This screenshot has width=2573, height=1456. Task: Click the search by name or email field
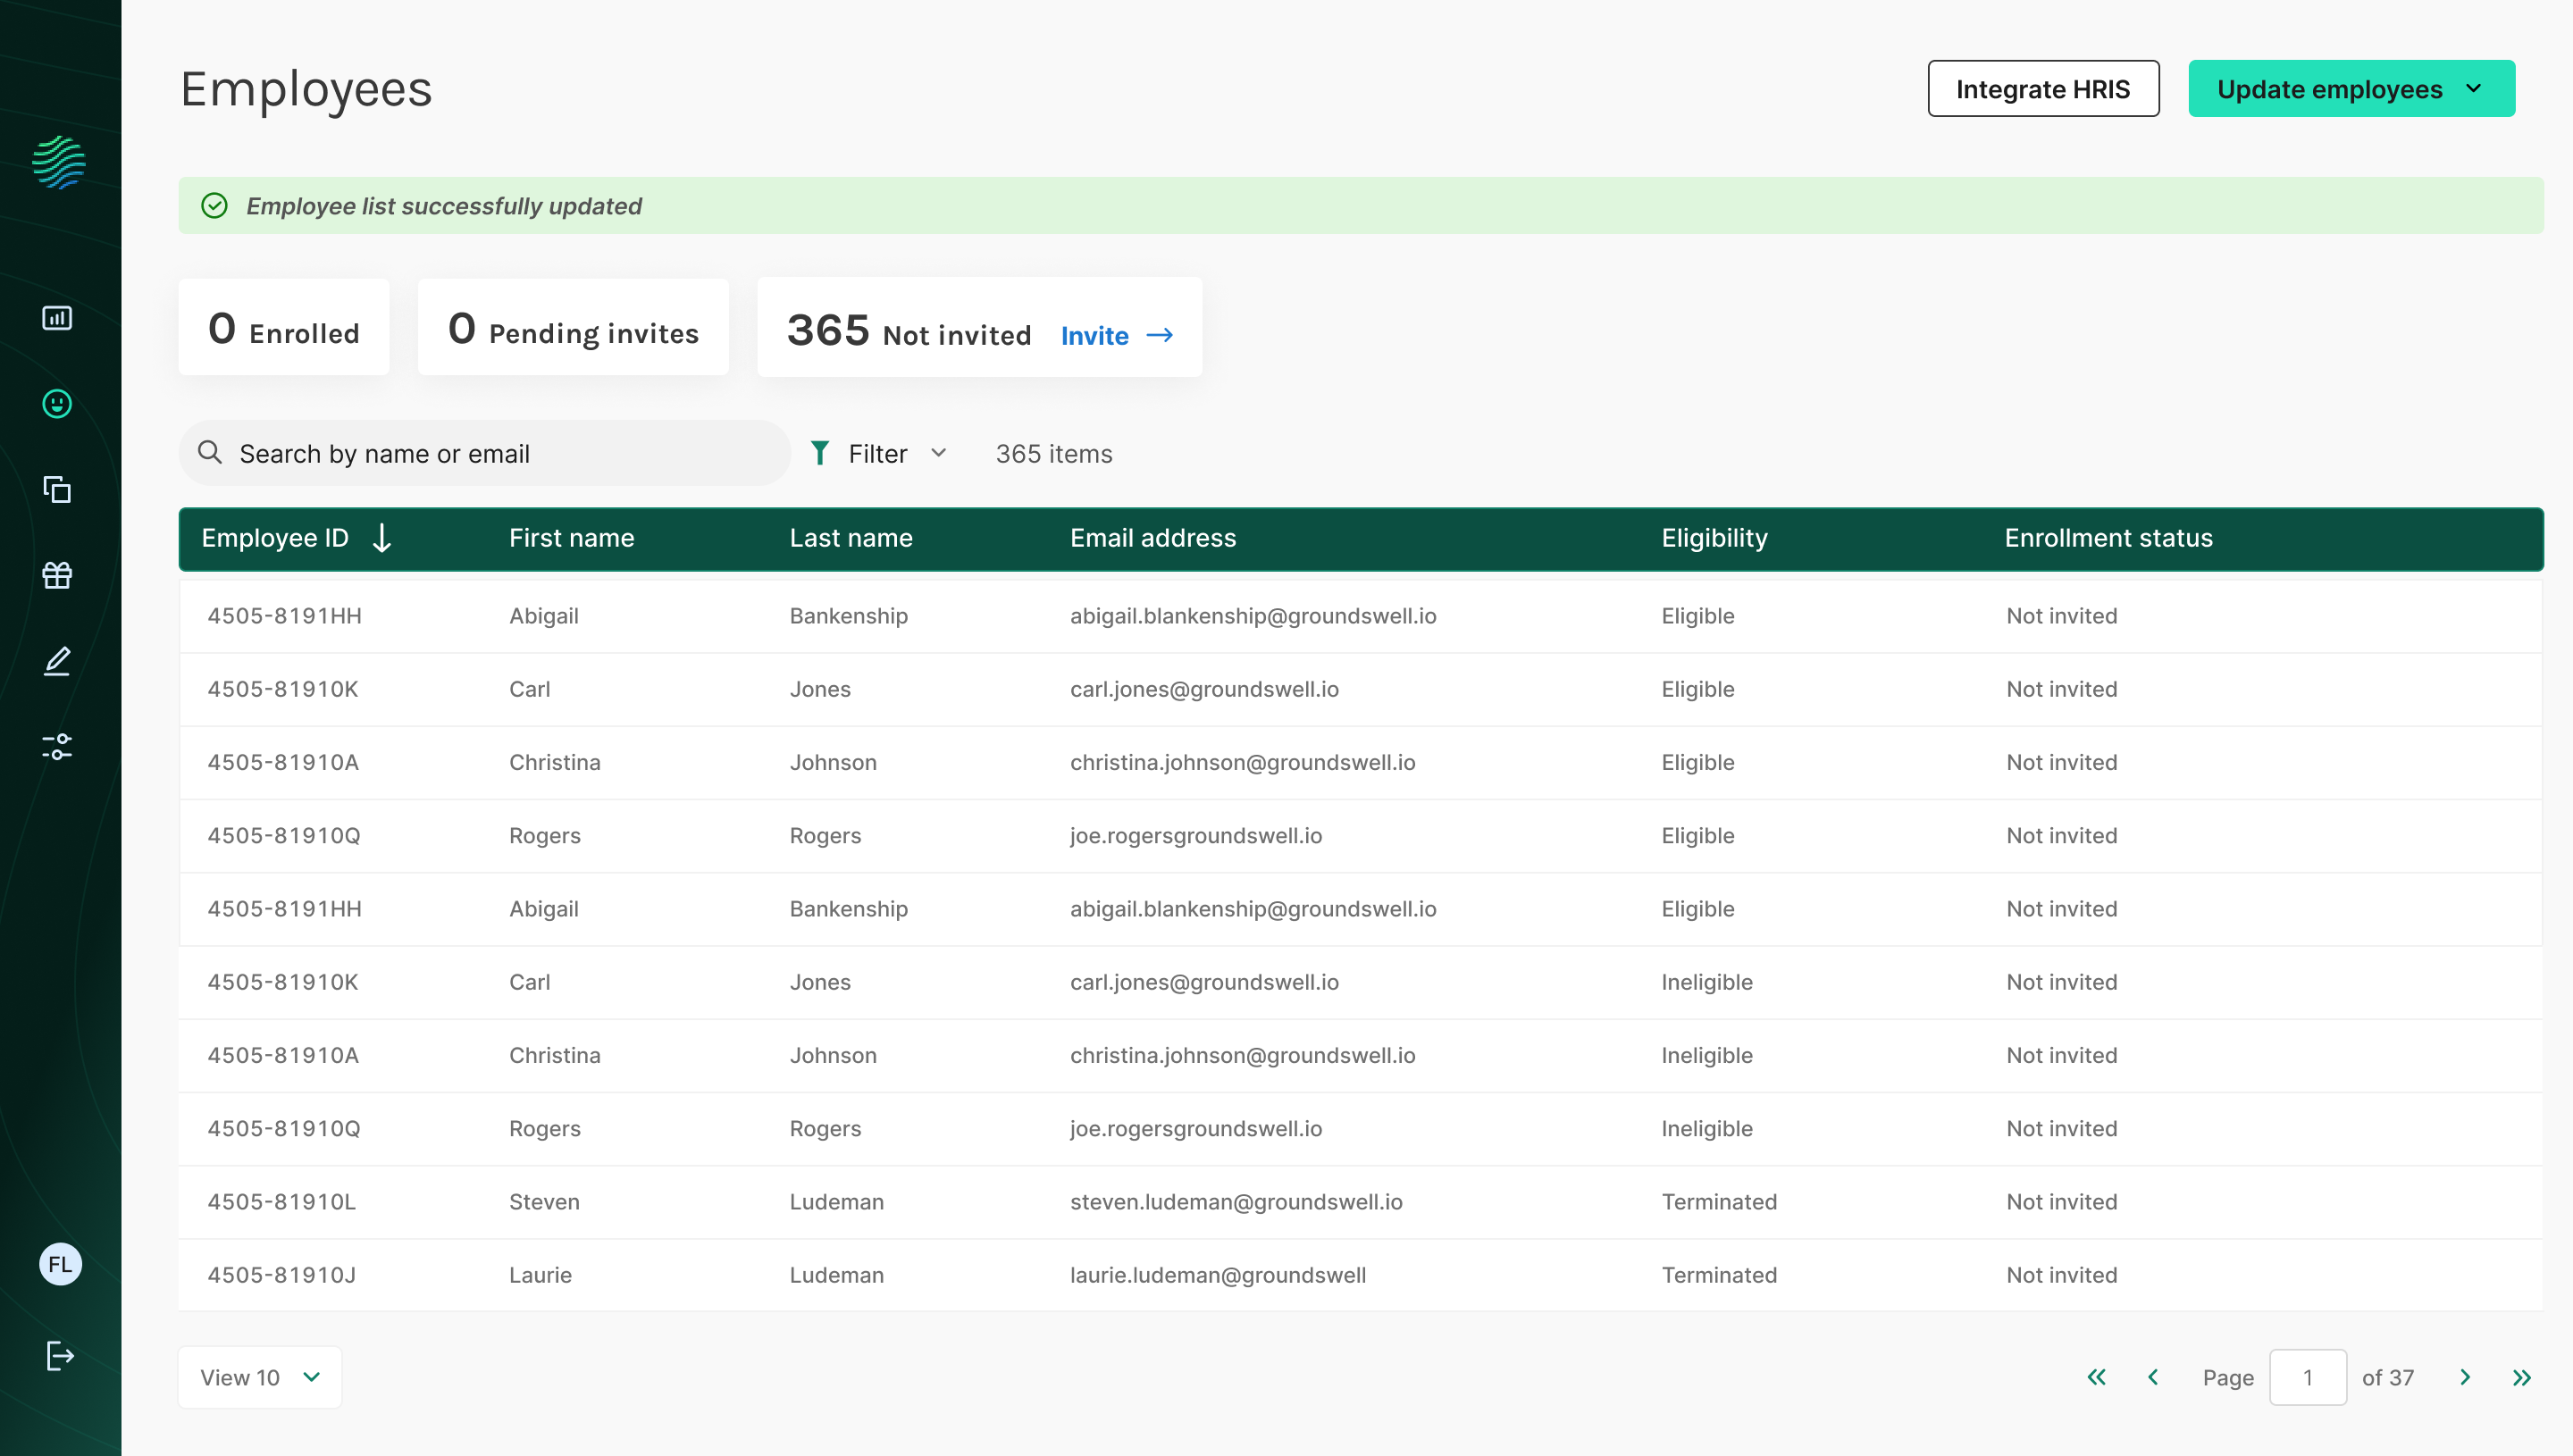click(x=485, y=453)
